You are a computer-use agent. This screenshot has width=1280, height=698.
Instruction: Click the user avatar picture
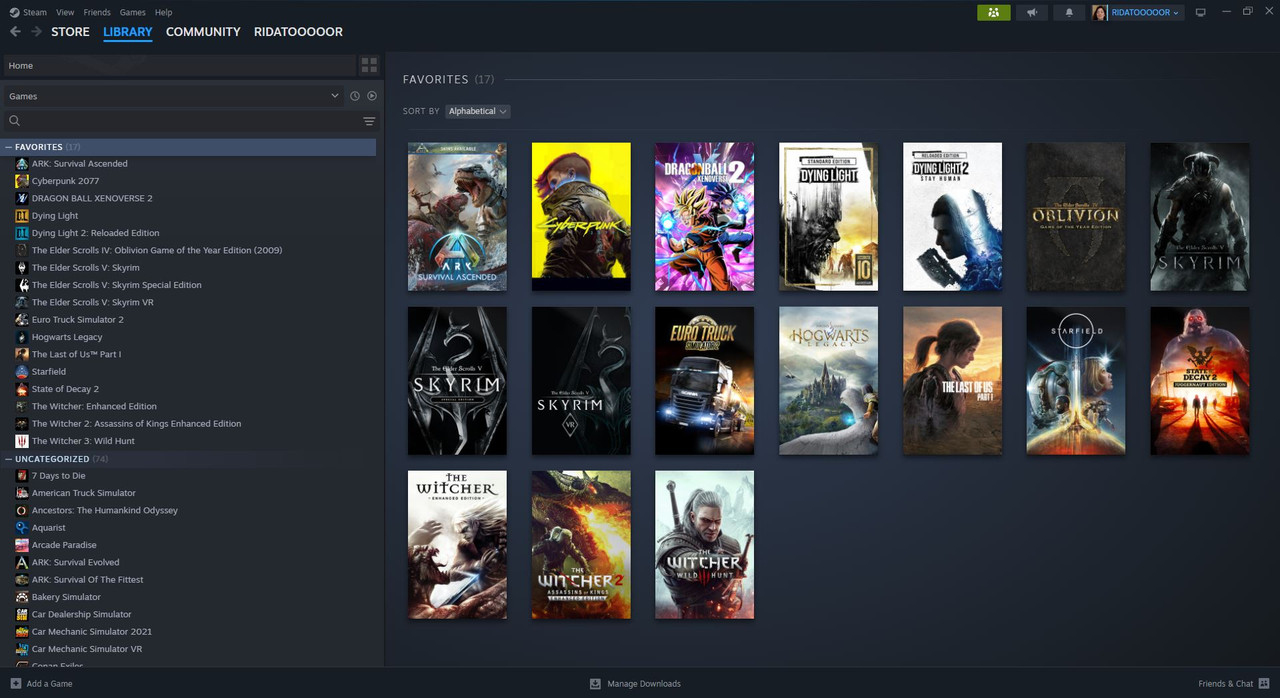coord(1100,12)
